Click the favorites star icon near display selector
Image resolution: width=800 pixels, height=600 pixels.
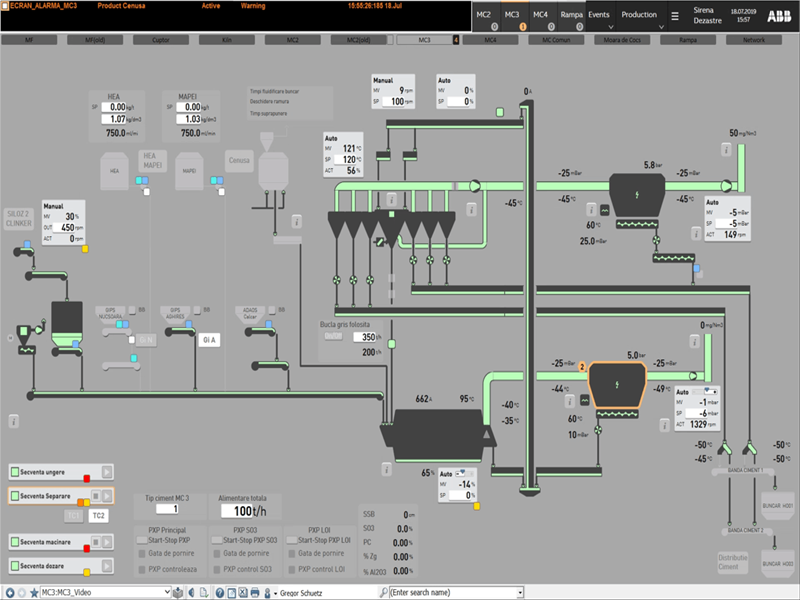point(34,592)
